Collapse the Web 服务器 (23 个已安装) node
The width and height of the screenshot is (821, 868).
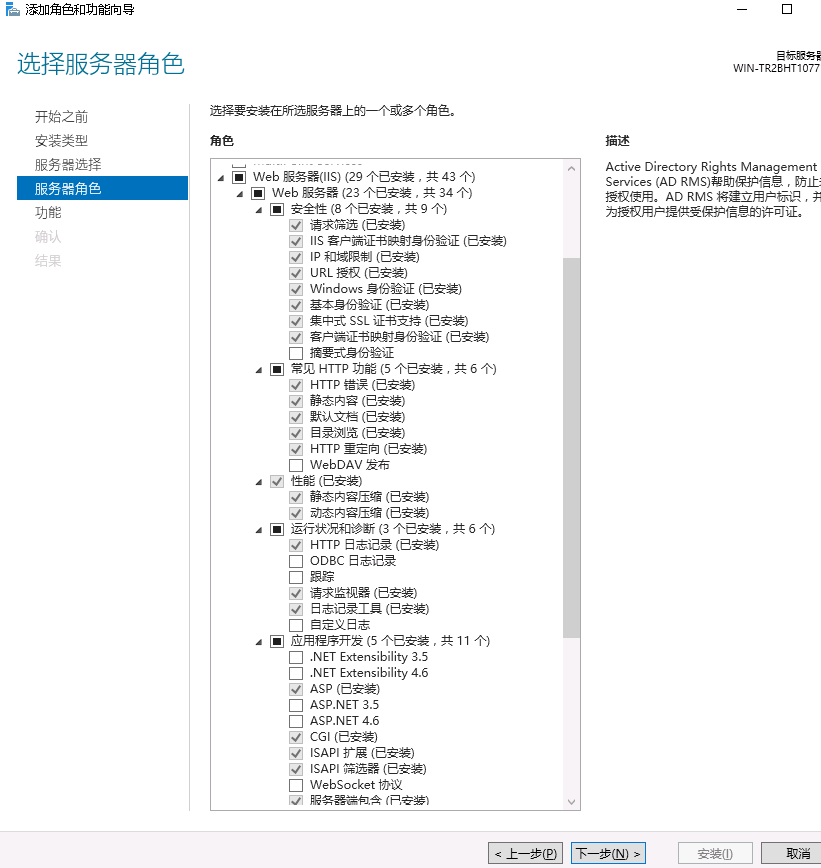[x=240, y=194]
